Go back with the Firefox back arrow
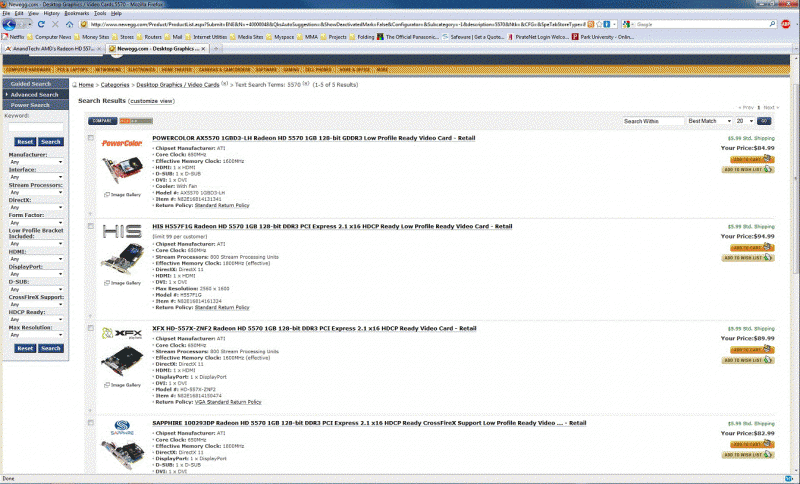Screen dimensions: 800x484 point(9,24)
